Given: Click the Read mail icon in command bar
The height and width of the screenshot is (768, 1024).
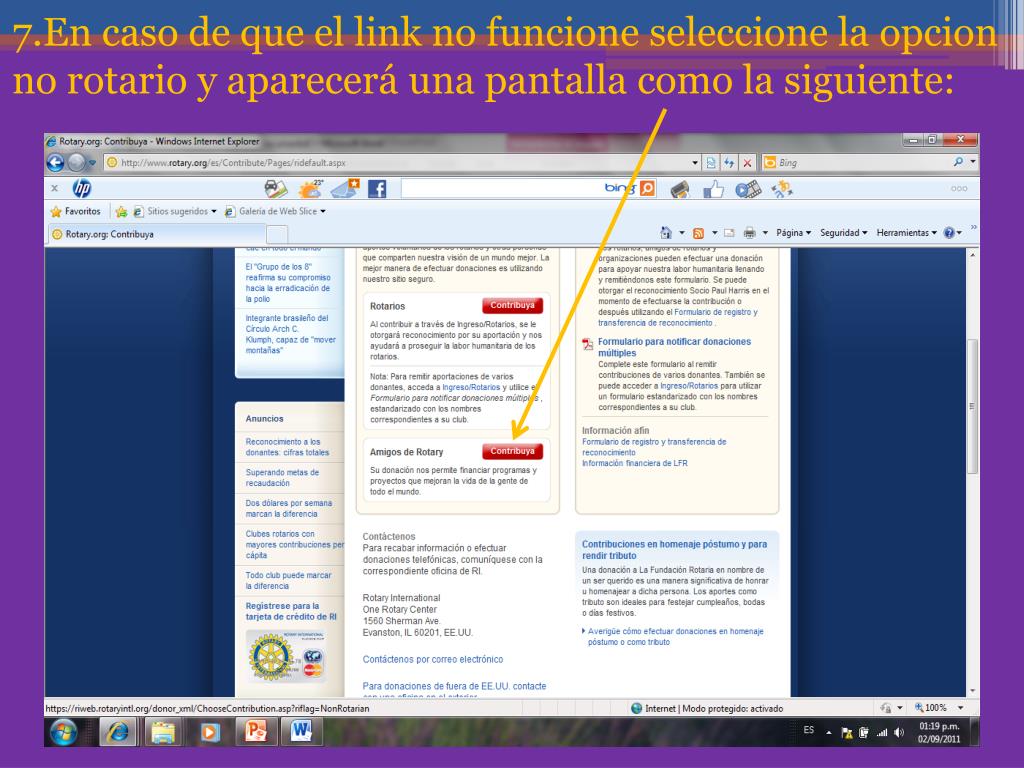Looking at the screenshot, I should [x=729, y=232].
